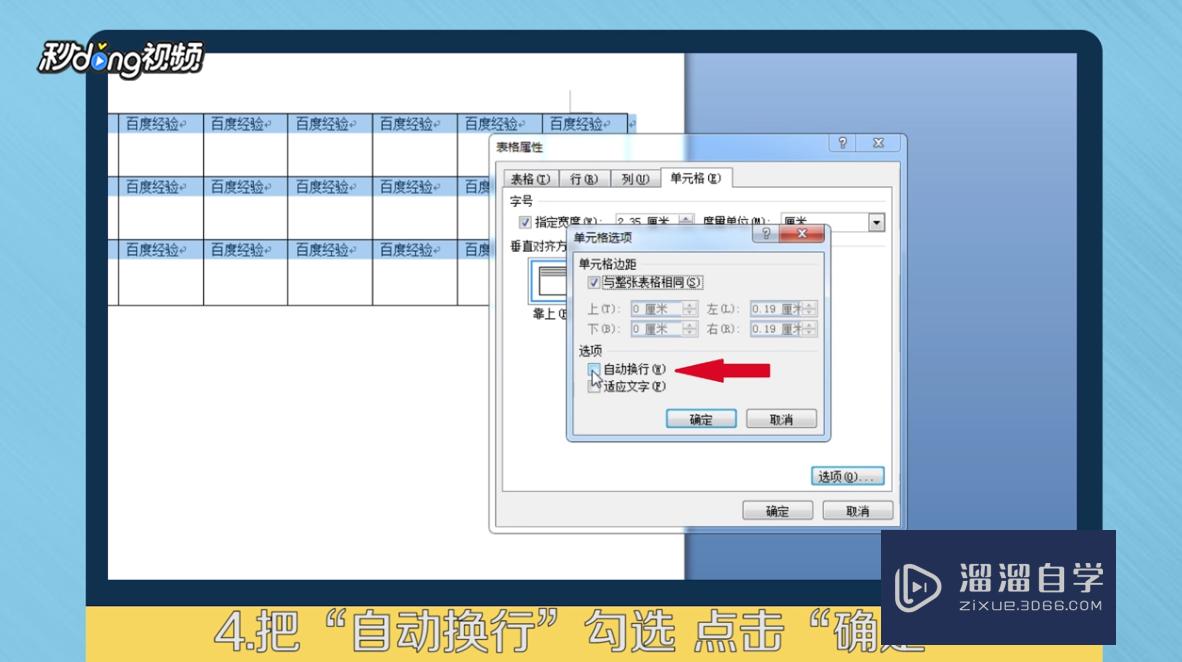The image size is (1182, 662).
Task: Check the 自动换行 checkbox
Action: click(594, 369)
